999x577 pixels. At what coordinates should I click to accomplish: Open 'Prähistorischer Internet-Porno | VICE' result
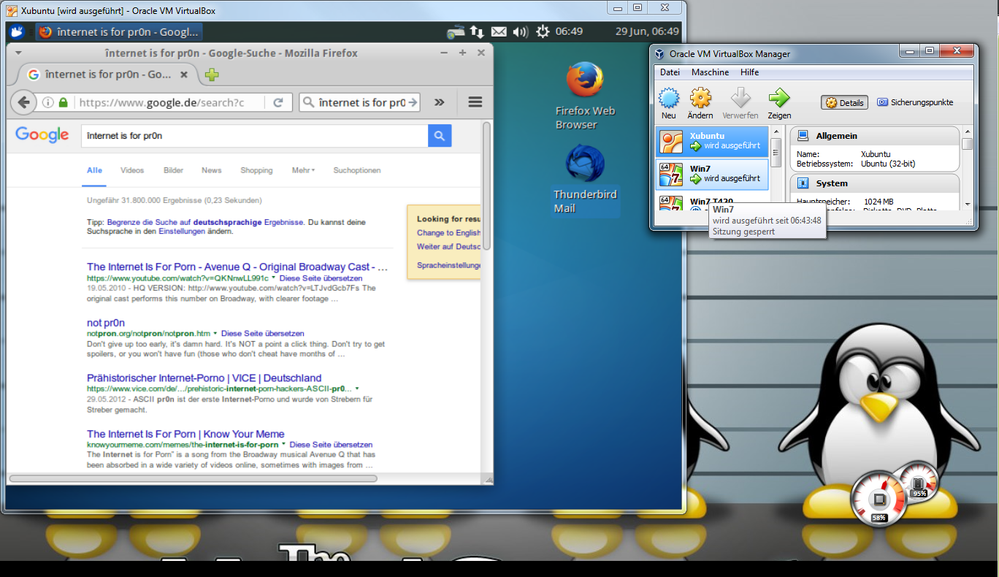click(x=204, y=378)
